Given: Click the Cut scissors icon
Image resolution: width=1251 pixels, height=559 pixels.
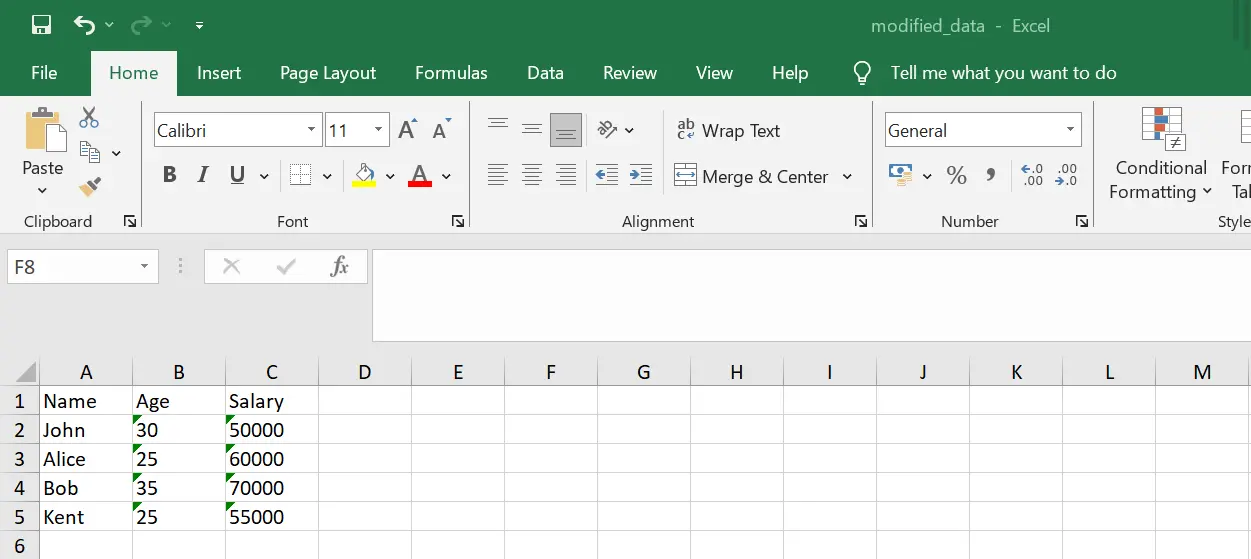Looking at the screenshot, I should coord(89,118).
